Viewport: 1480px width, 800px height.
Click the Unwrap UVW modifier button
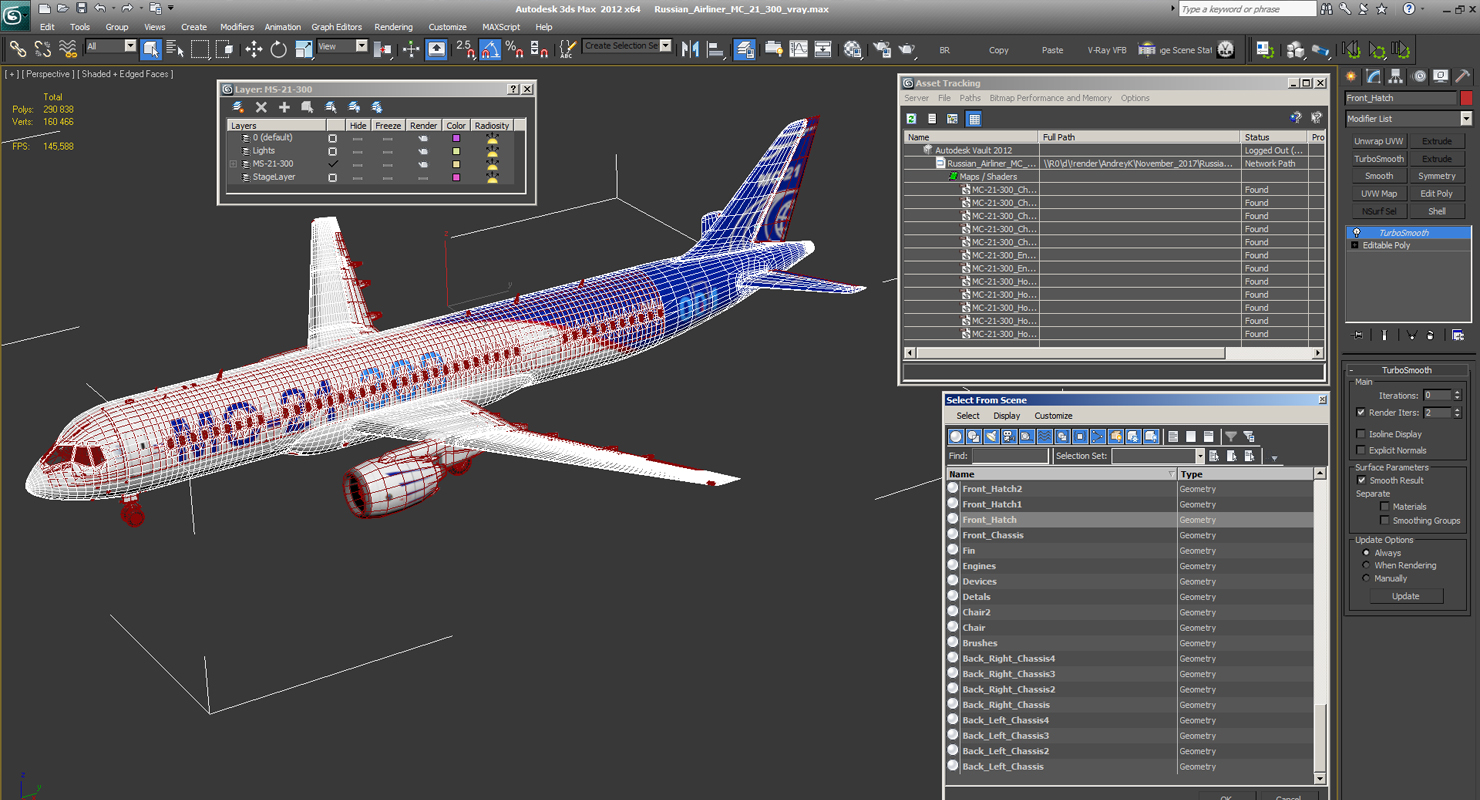point(1379,142)
